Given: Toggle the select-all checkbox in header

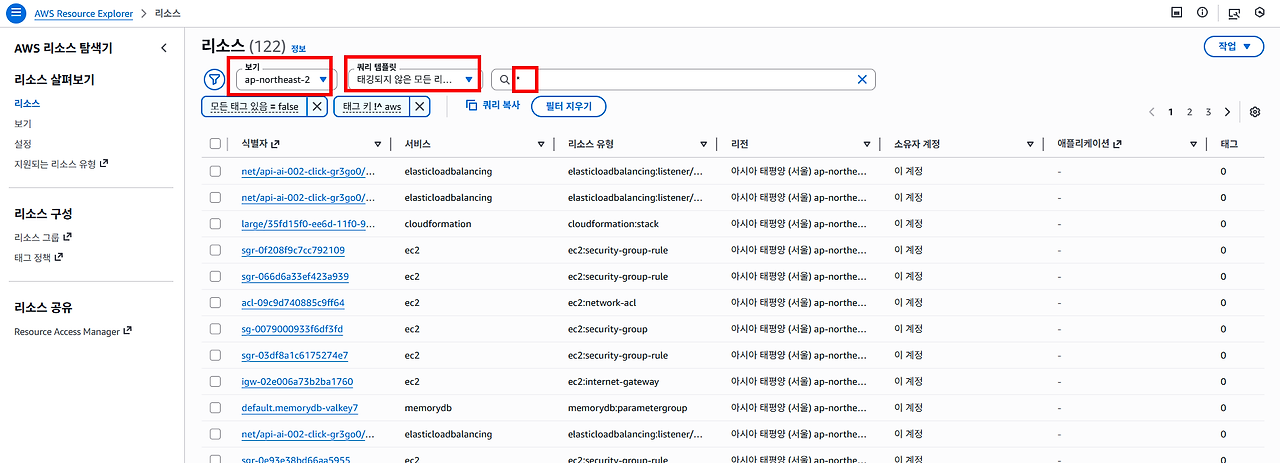Looking at the screenshot, I should (216, 144).
